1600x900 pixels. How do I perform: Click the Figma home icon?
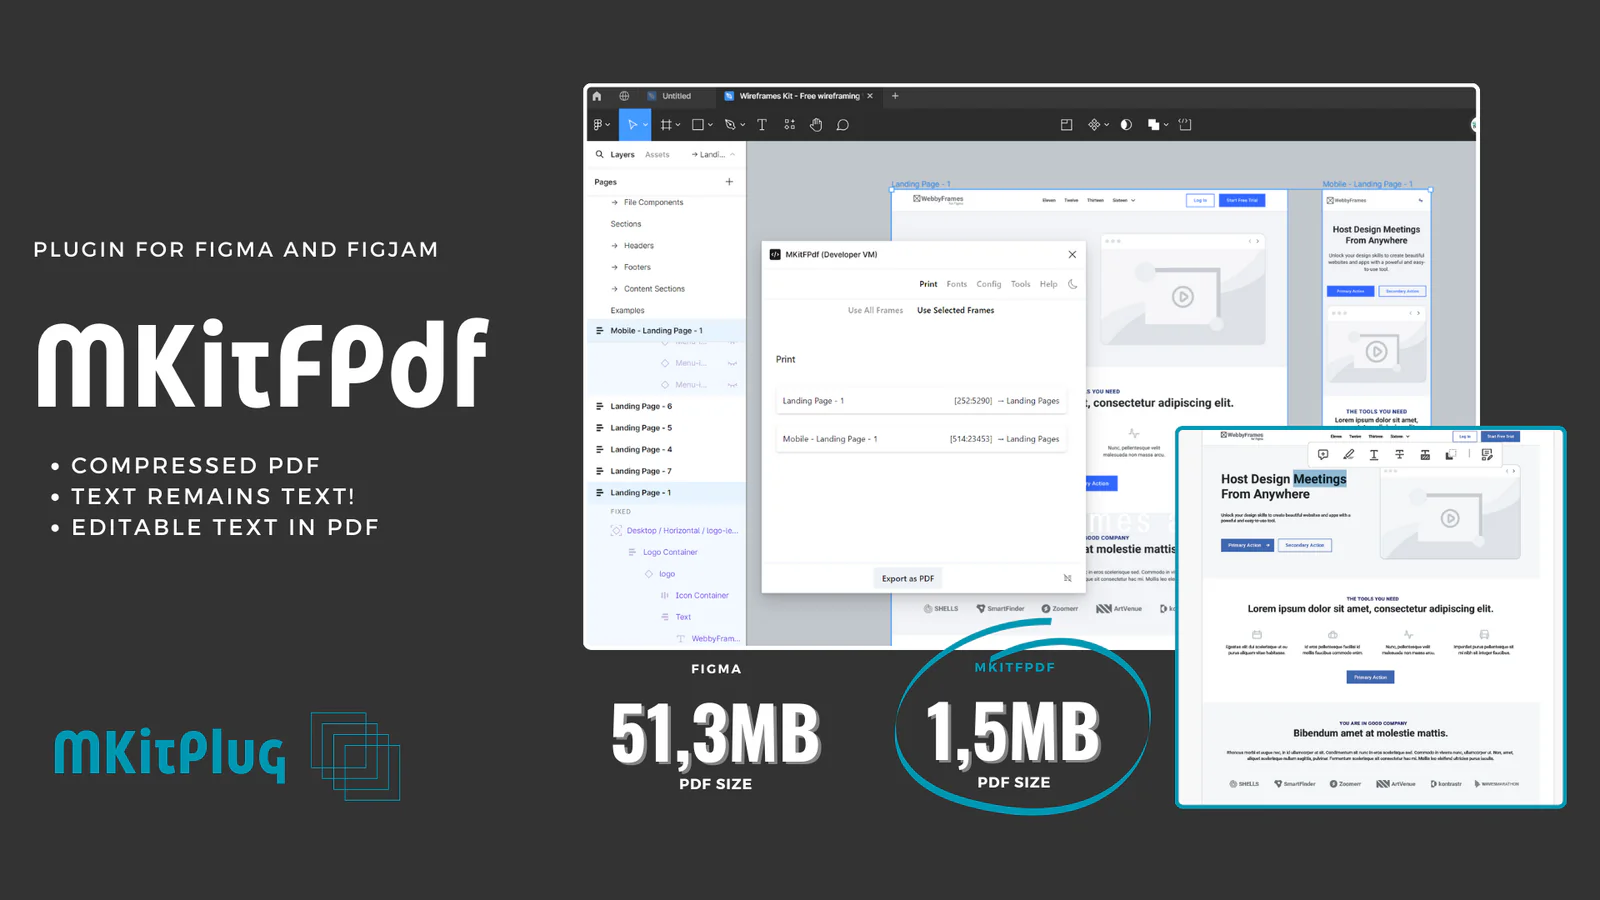pos(597,96)
